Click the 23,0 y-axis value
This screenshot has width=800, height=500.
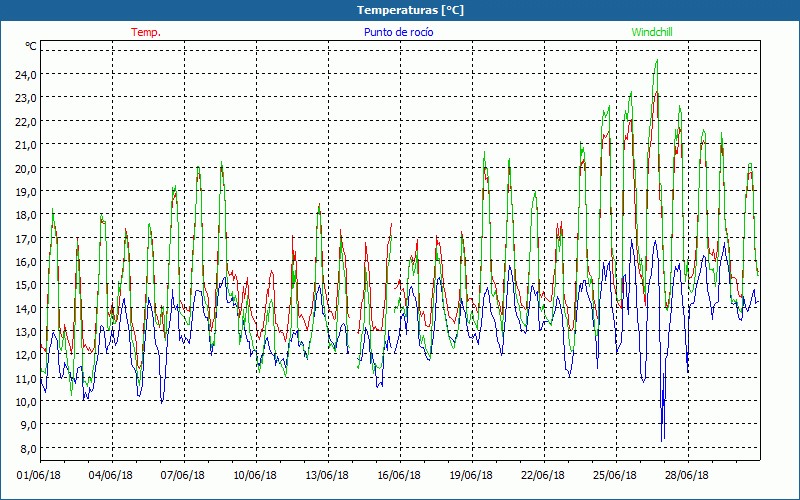tap(26, 98)
